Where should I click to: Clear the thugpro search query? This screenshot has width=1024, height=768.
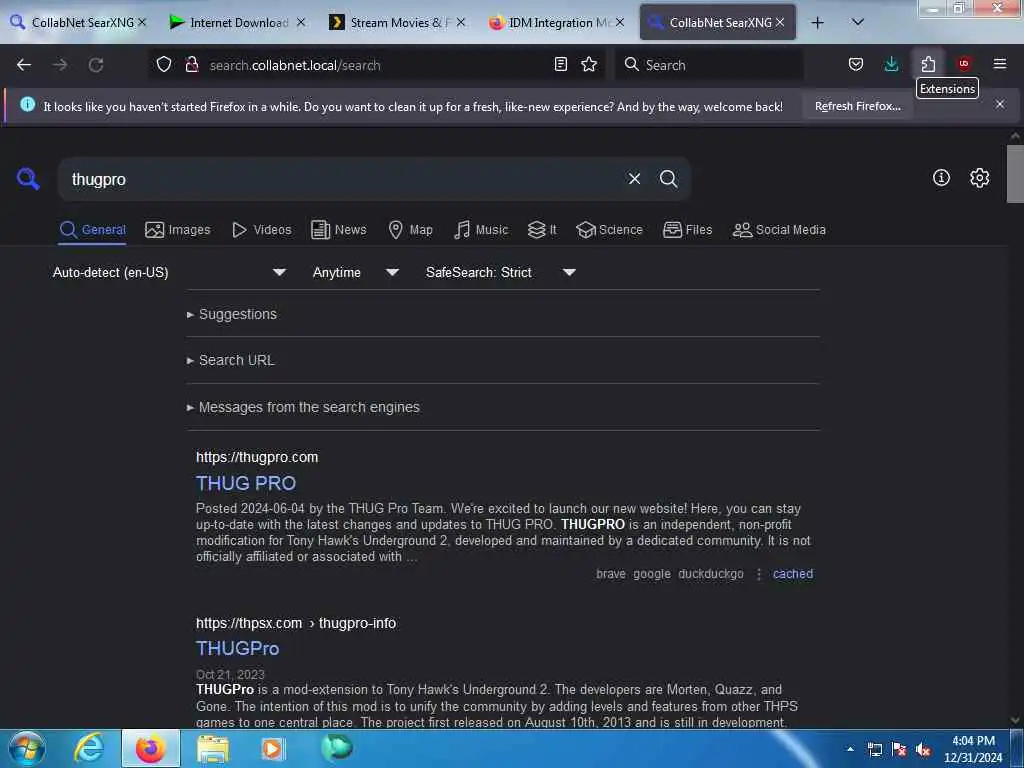pyautogui.click(x=634, y=179)
